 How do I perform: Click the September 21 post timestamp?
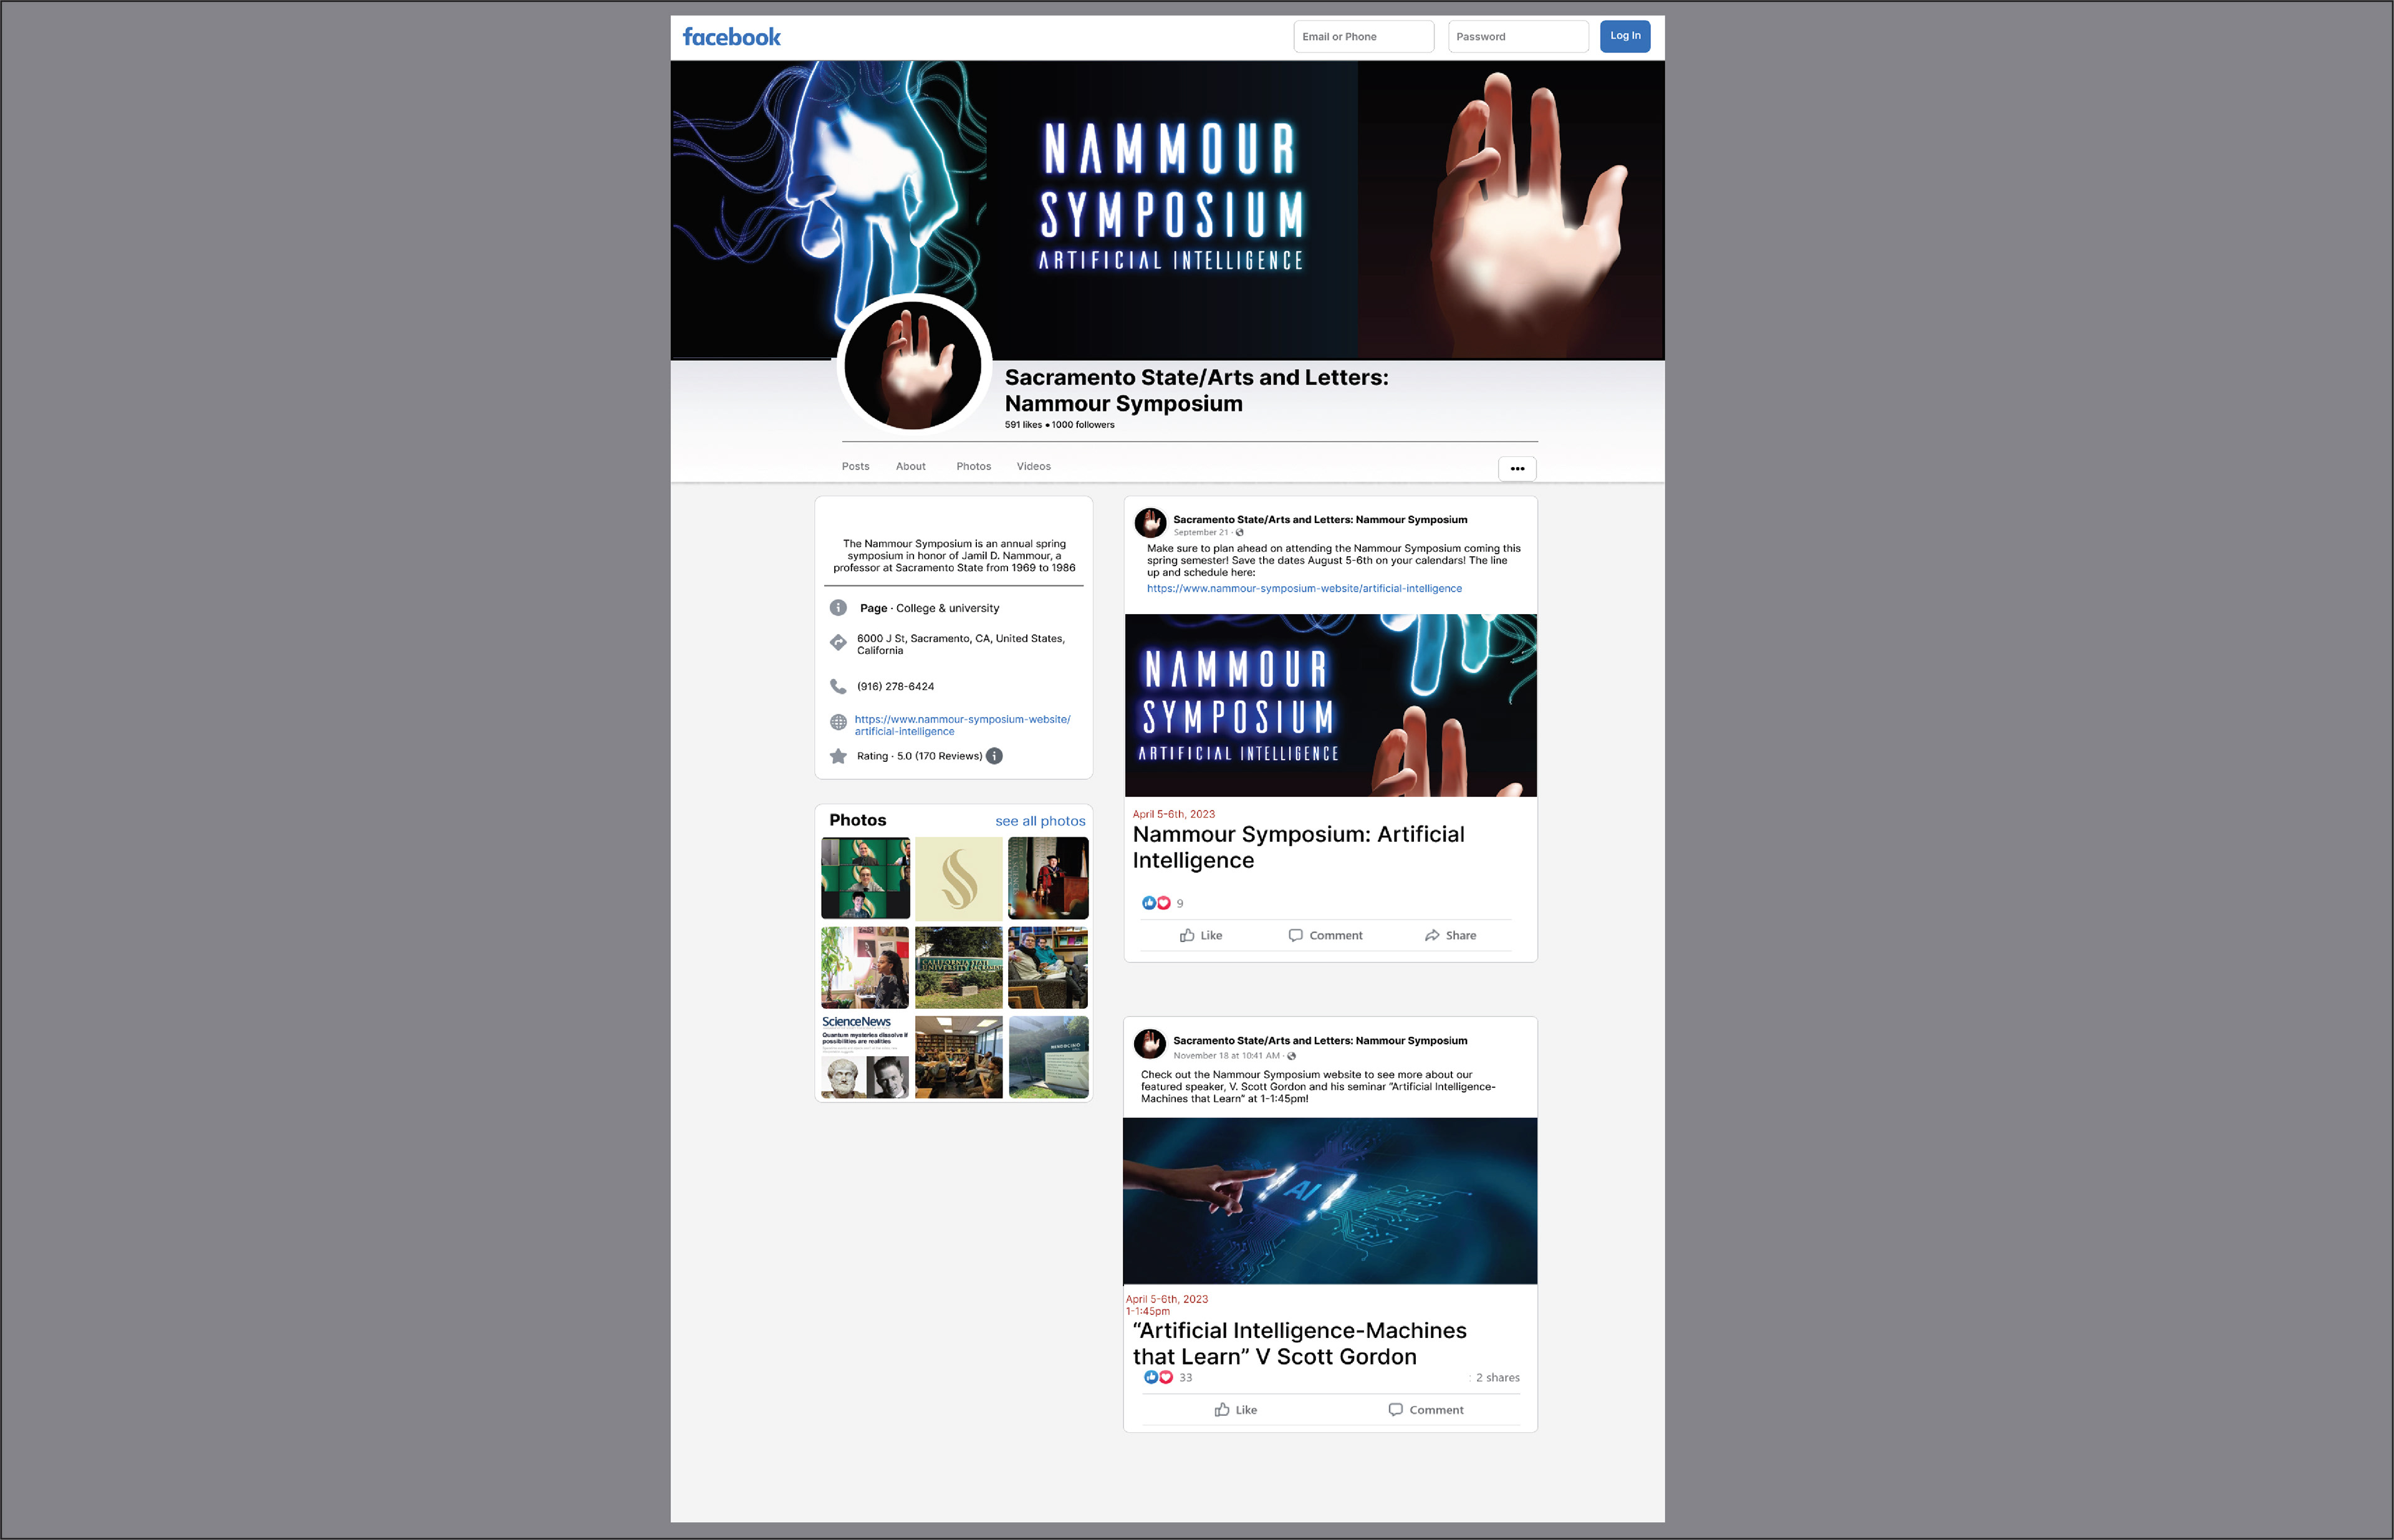point(1201,532)
